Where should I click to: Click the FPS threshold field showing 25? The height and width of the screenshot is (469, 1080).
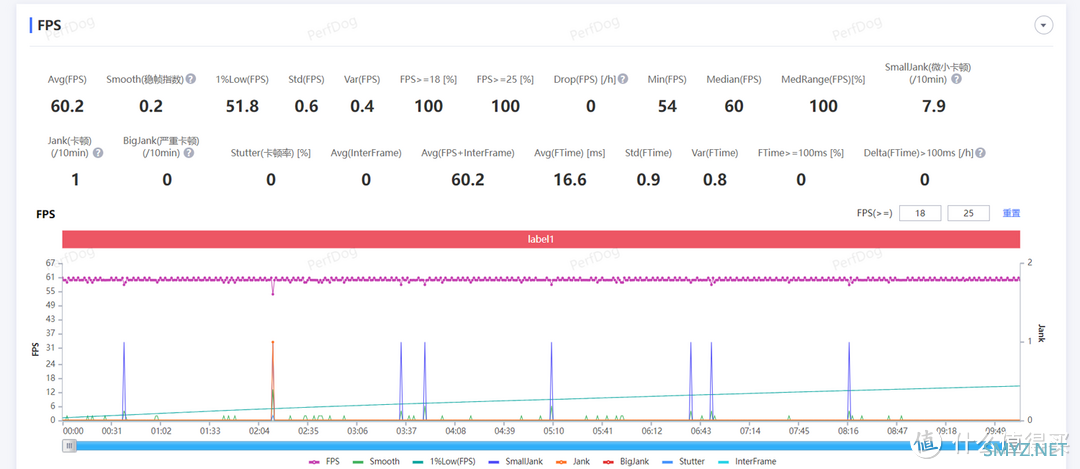coord(968,213)
